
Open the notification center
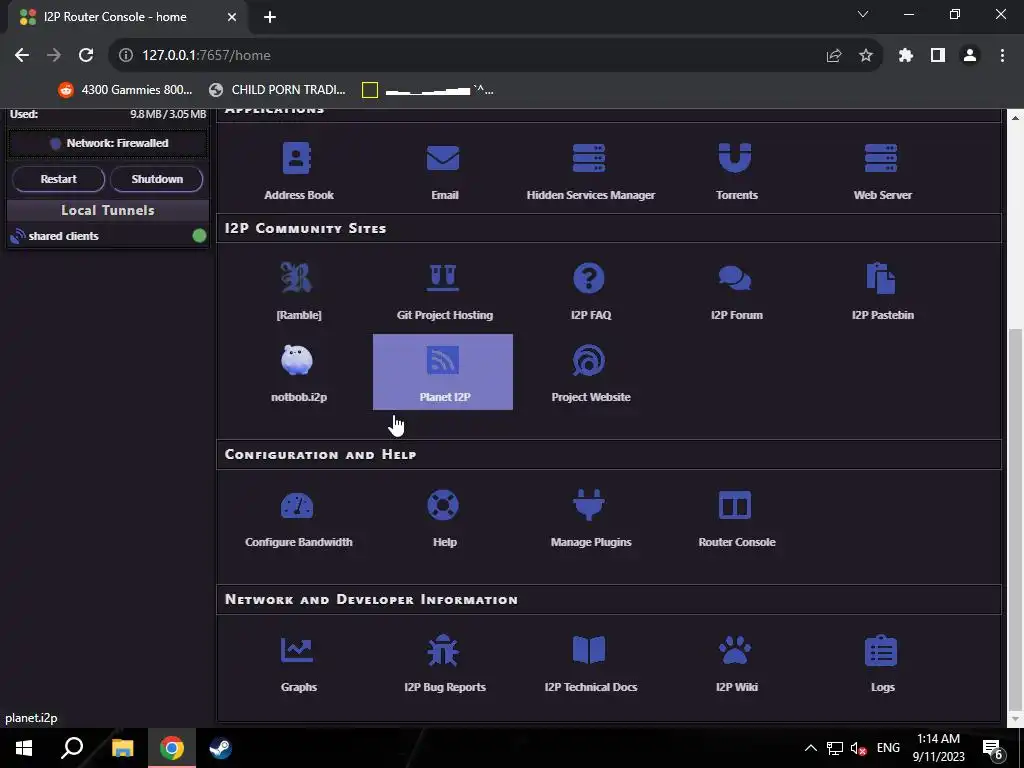(x=993, y=748)
